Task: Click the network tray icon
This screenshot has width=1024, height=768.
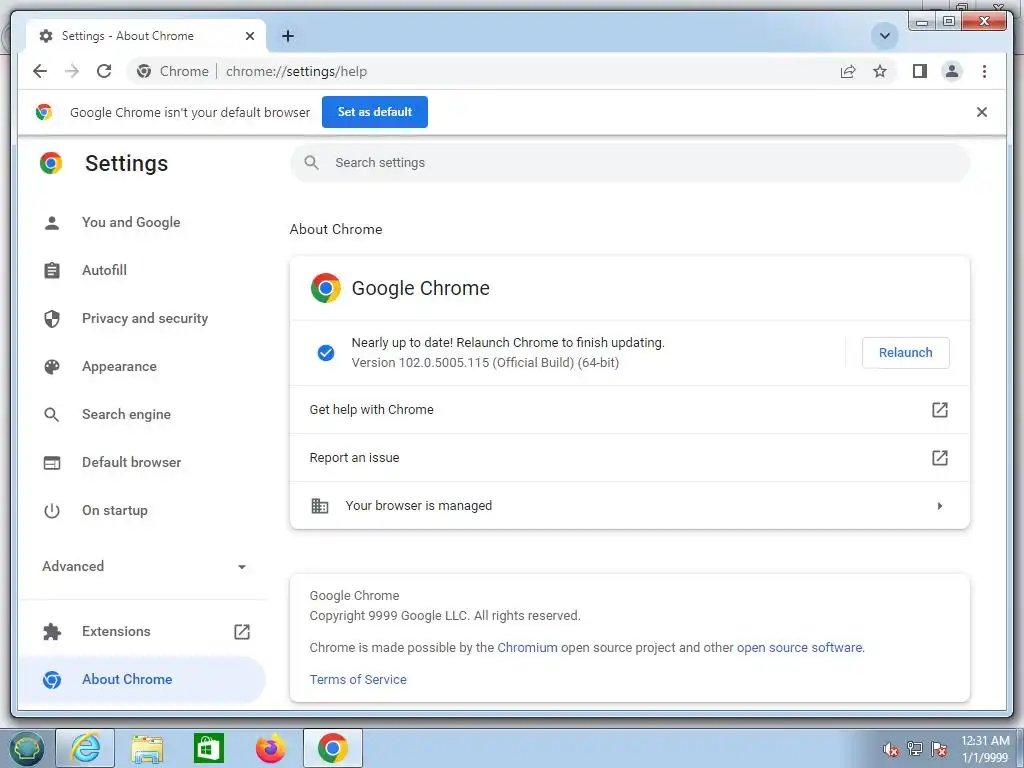Action: [x=915, y=749]
